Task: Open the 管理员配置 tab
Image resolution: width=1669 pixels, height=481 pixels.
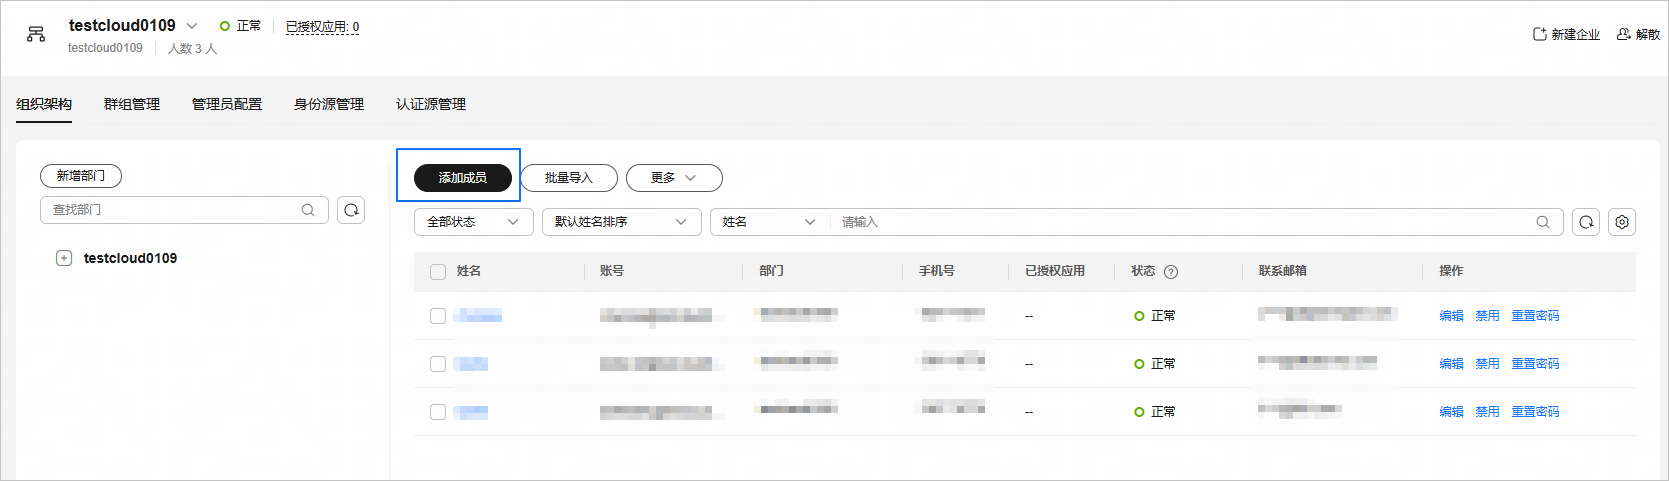Action: [x=227, y=104]
